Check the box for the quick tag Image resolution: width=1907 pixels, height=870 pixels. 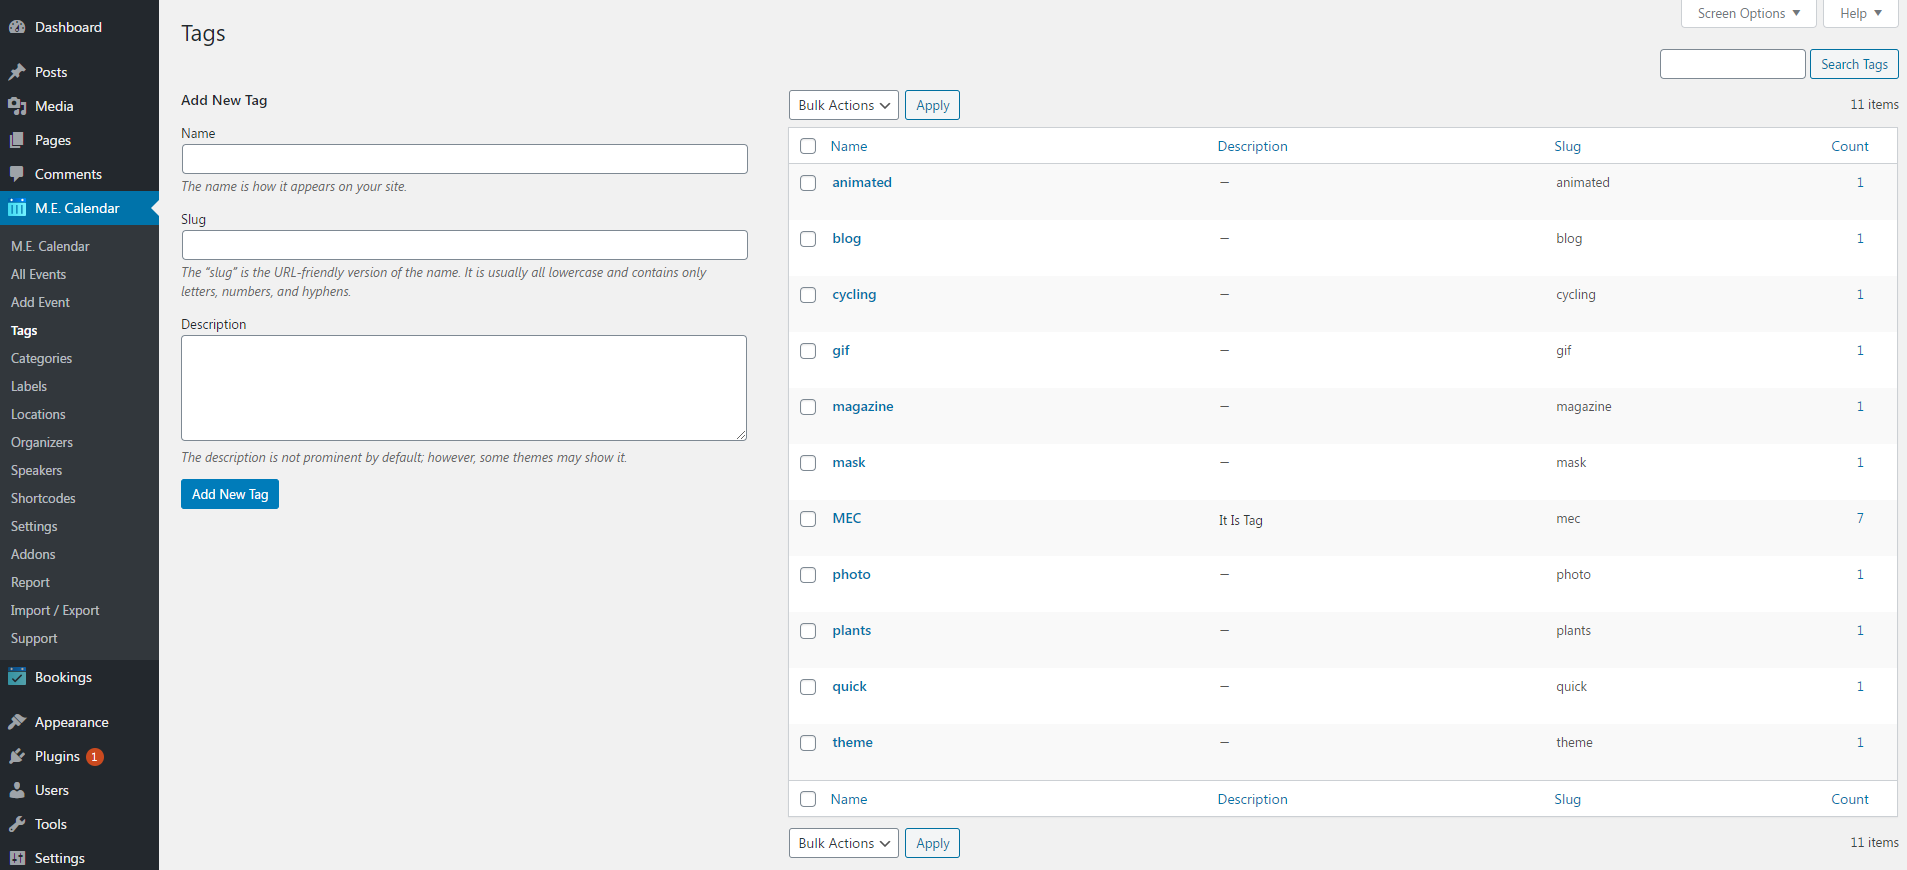808,687
